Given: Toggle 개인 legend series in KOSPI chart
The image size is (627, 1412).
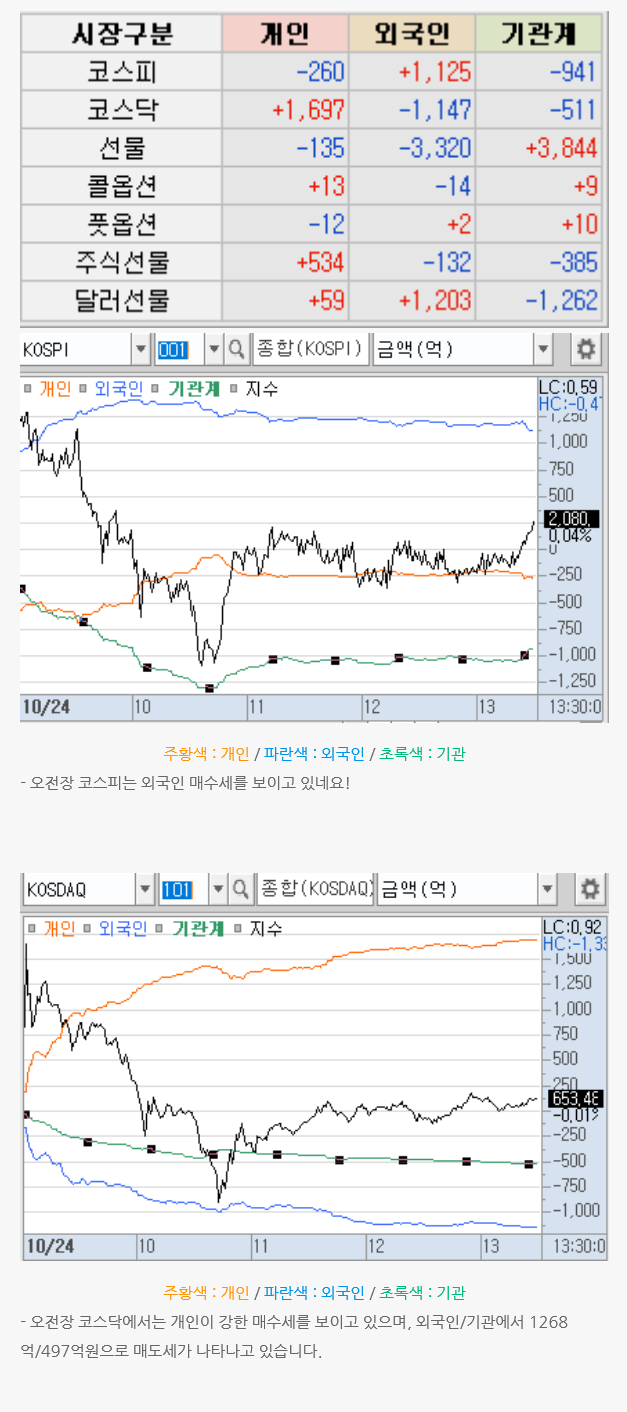Looking at the screenshot, I should pyautogui.click(x=54, y=389).
